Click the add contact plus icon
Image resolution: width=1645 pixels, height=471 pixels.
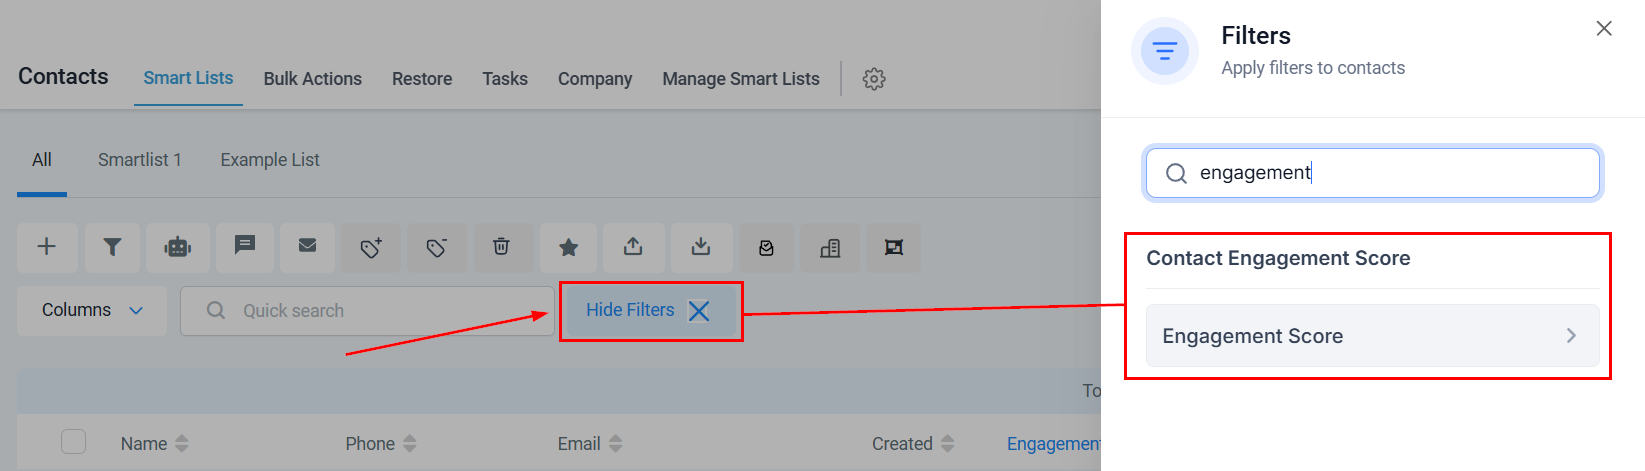pos(46,247)
